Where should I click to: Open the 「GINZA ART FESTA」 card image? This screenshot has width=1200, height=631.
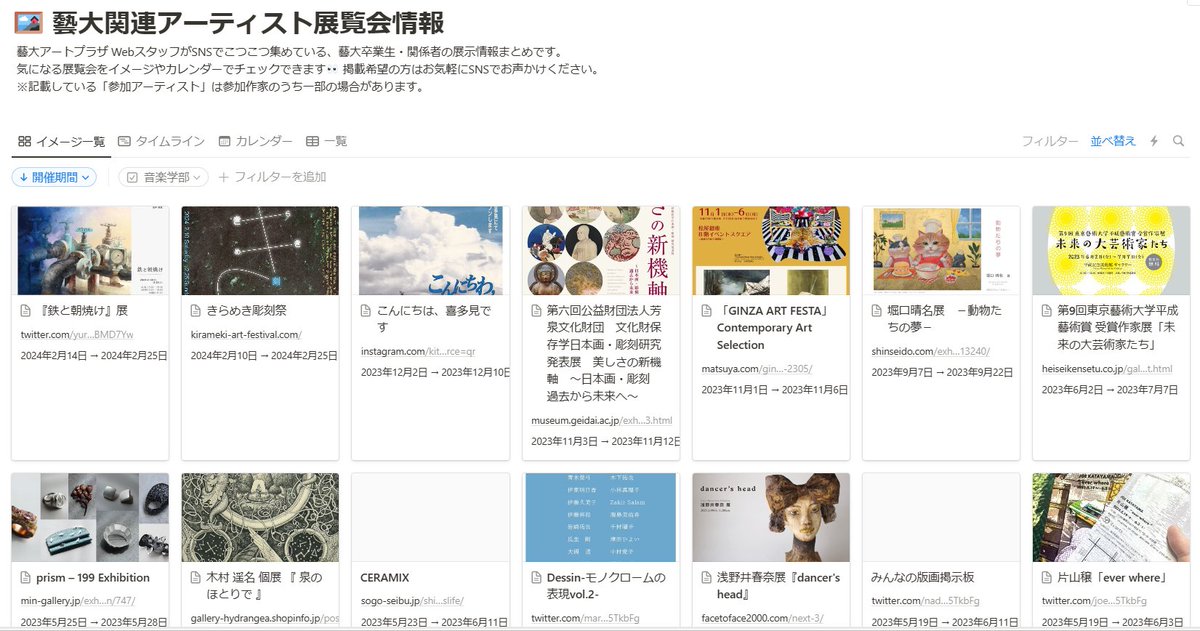(x=770, y=251)
